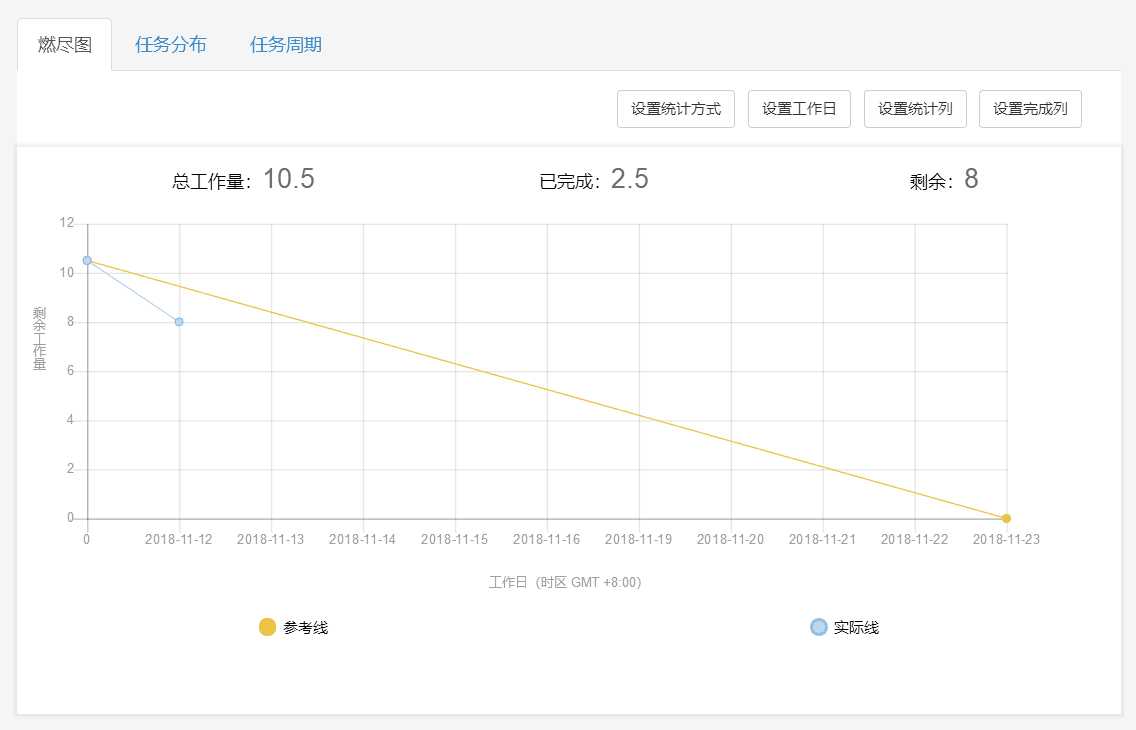
Task: Click the 2018-11-14 axis label
Action: tap(363, 540)
